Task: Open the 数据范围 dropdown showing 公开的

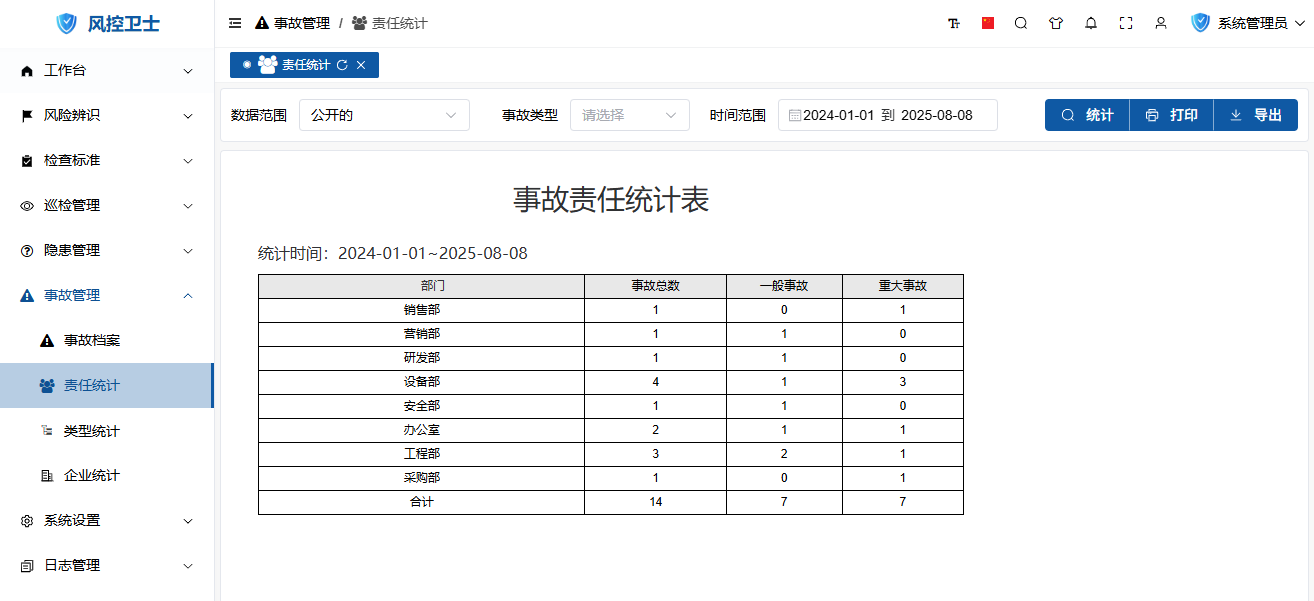Action: (x=384, y=115)
